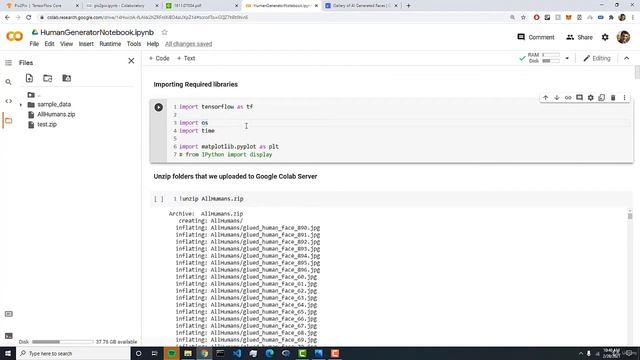
Task: Open more cell actions menu
Action: tap(624, 98)
